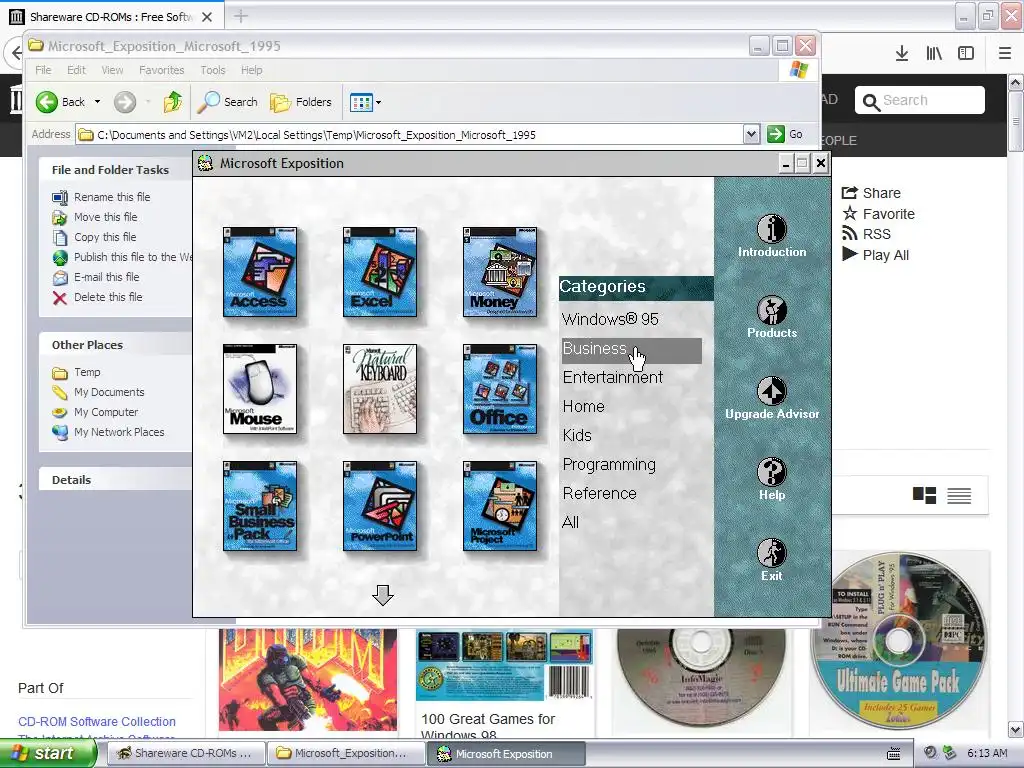Screen dimensions: 1024x768
Task: Switch to Shareware CD-ROMs taskbar item
Action: (185, 754)
